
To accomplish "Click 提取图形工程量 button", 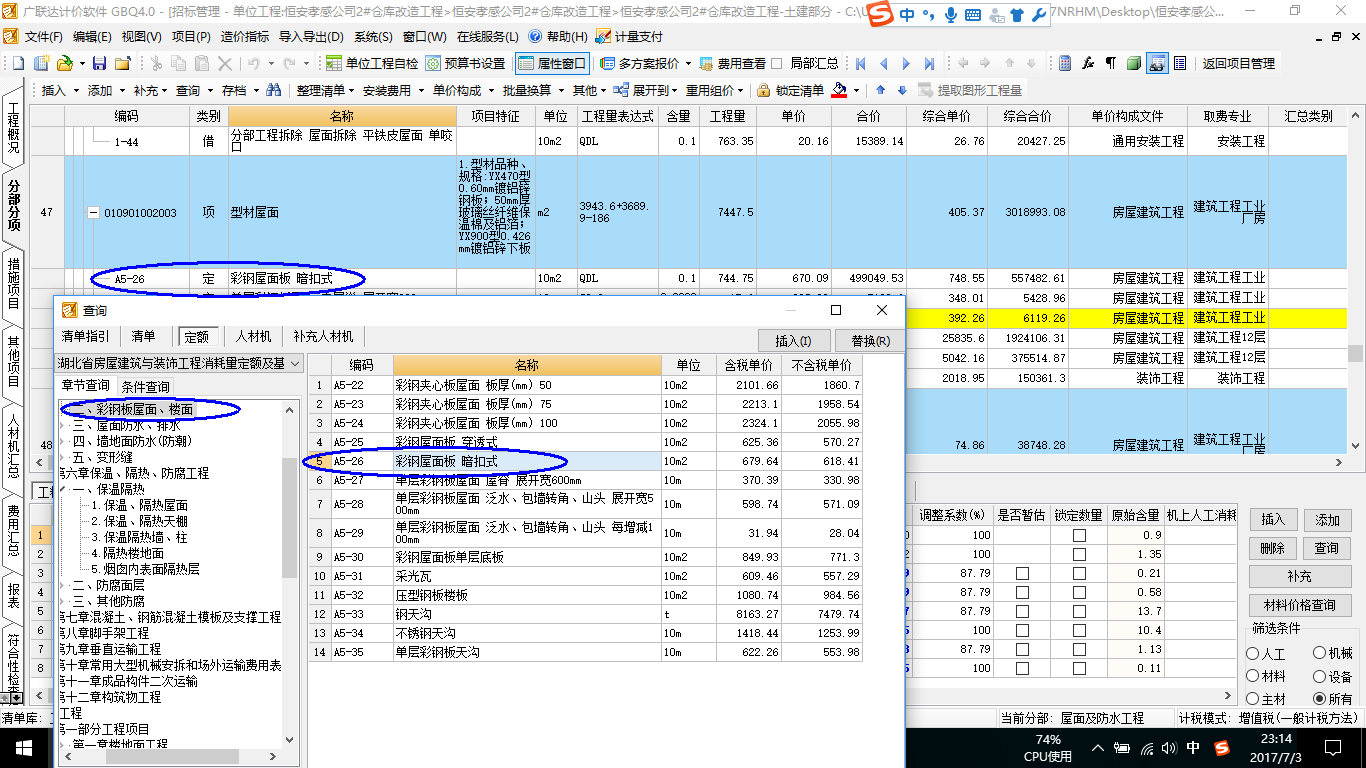I will (970, 90).
